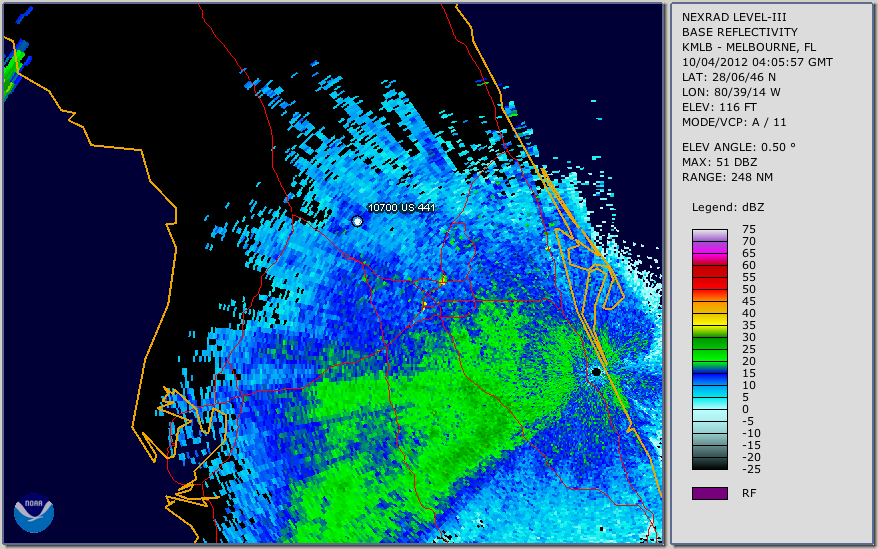878x549 pixels.
Task: Click the 'ELEV: 116 FT' text
Action: (719, 107)
